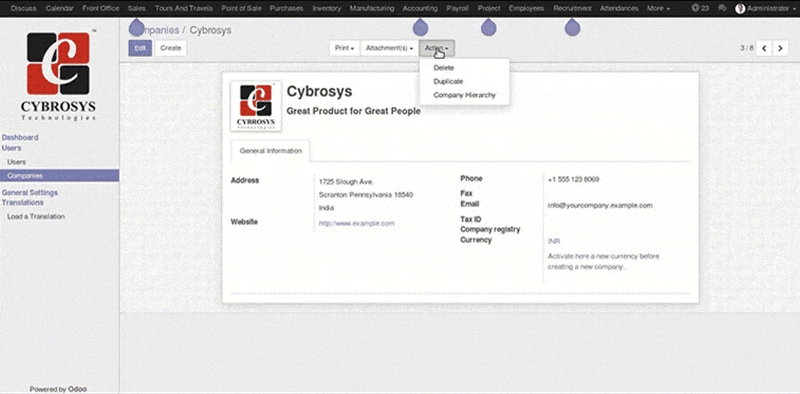Open the Print dropdown
The width and height of the screenshot is (800, 394).
(x=344, y=48)
